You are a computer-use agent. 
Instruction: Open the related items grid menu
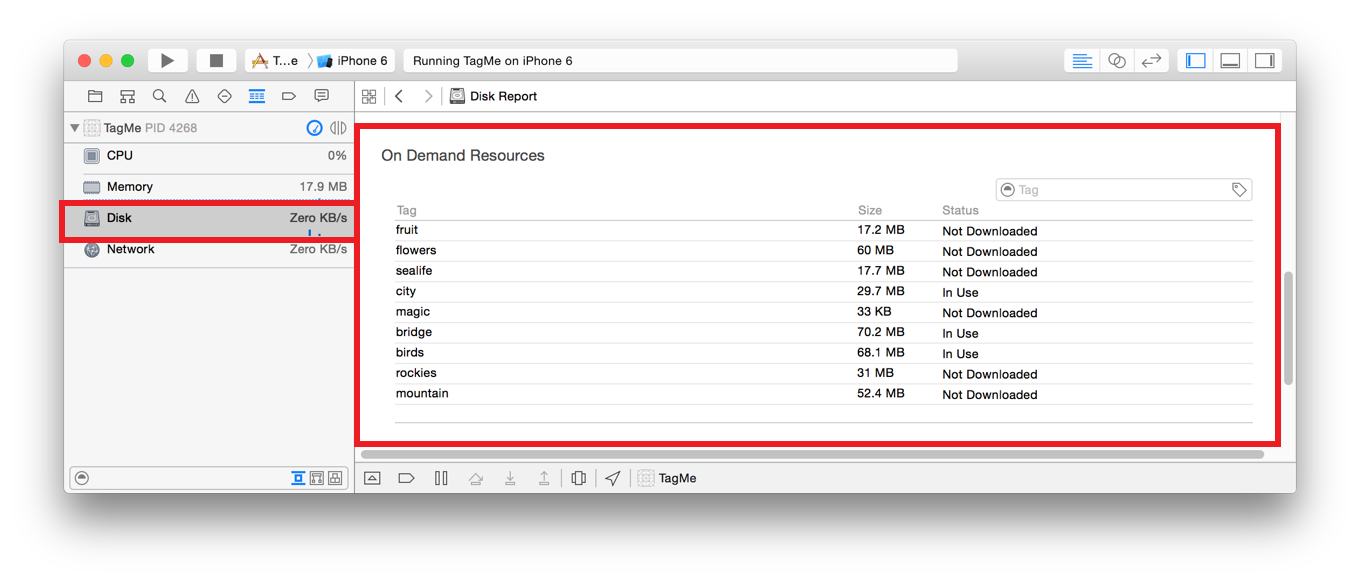(369, 96)
